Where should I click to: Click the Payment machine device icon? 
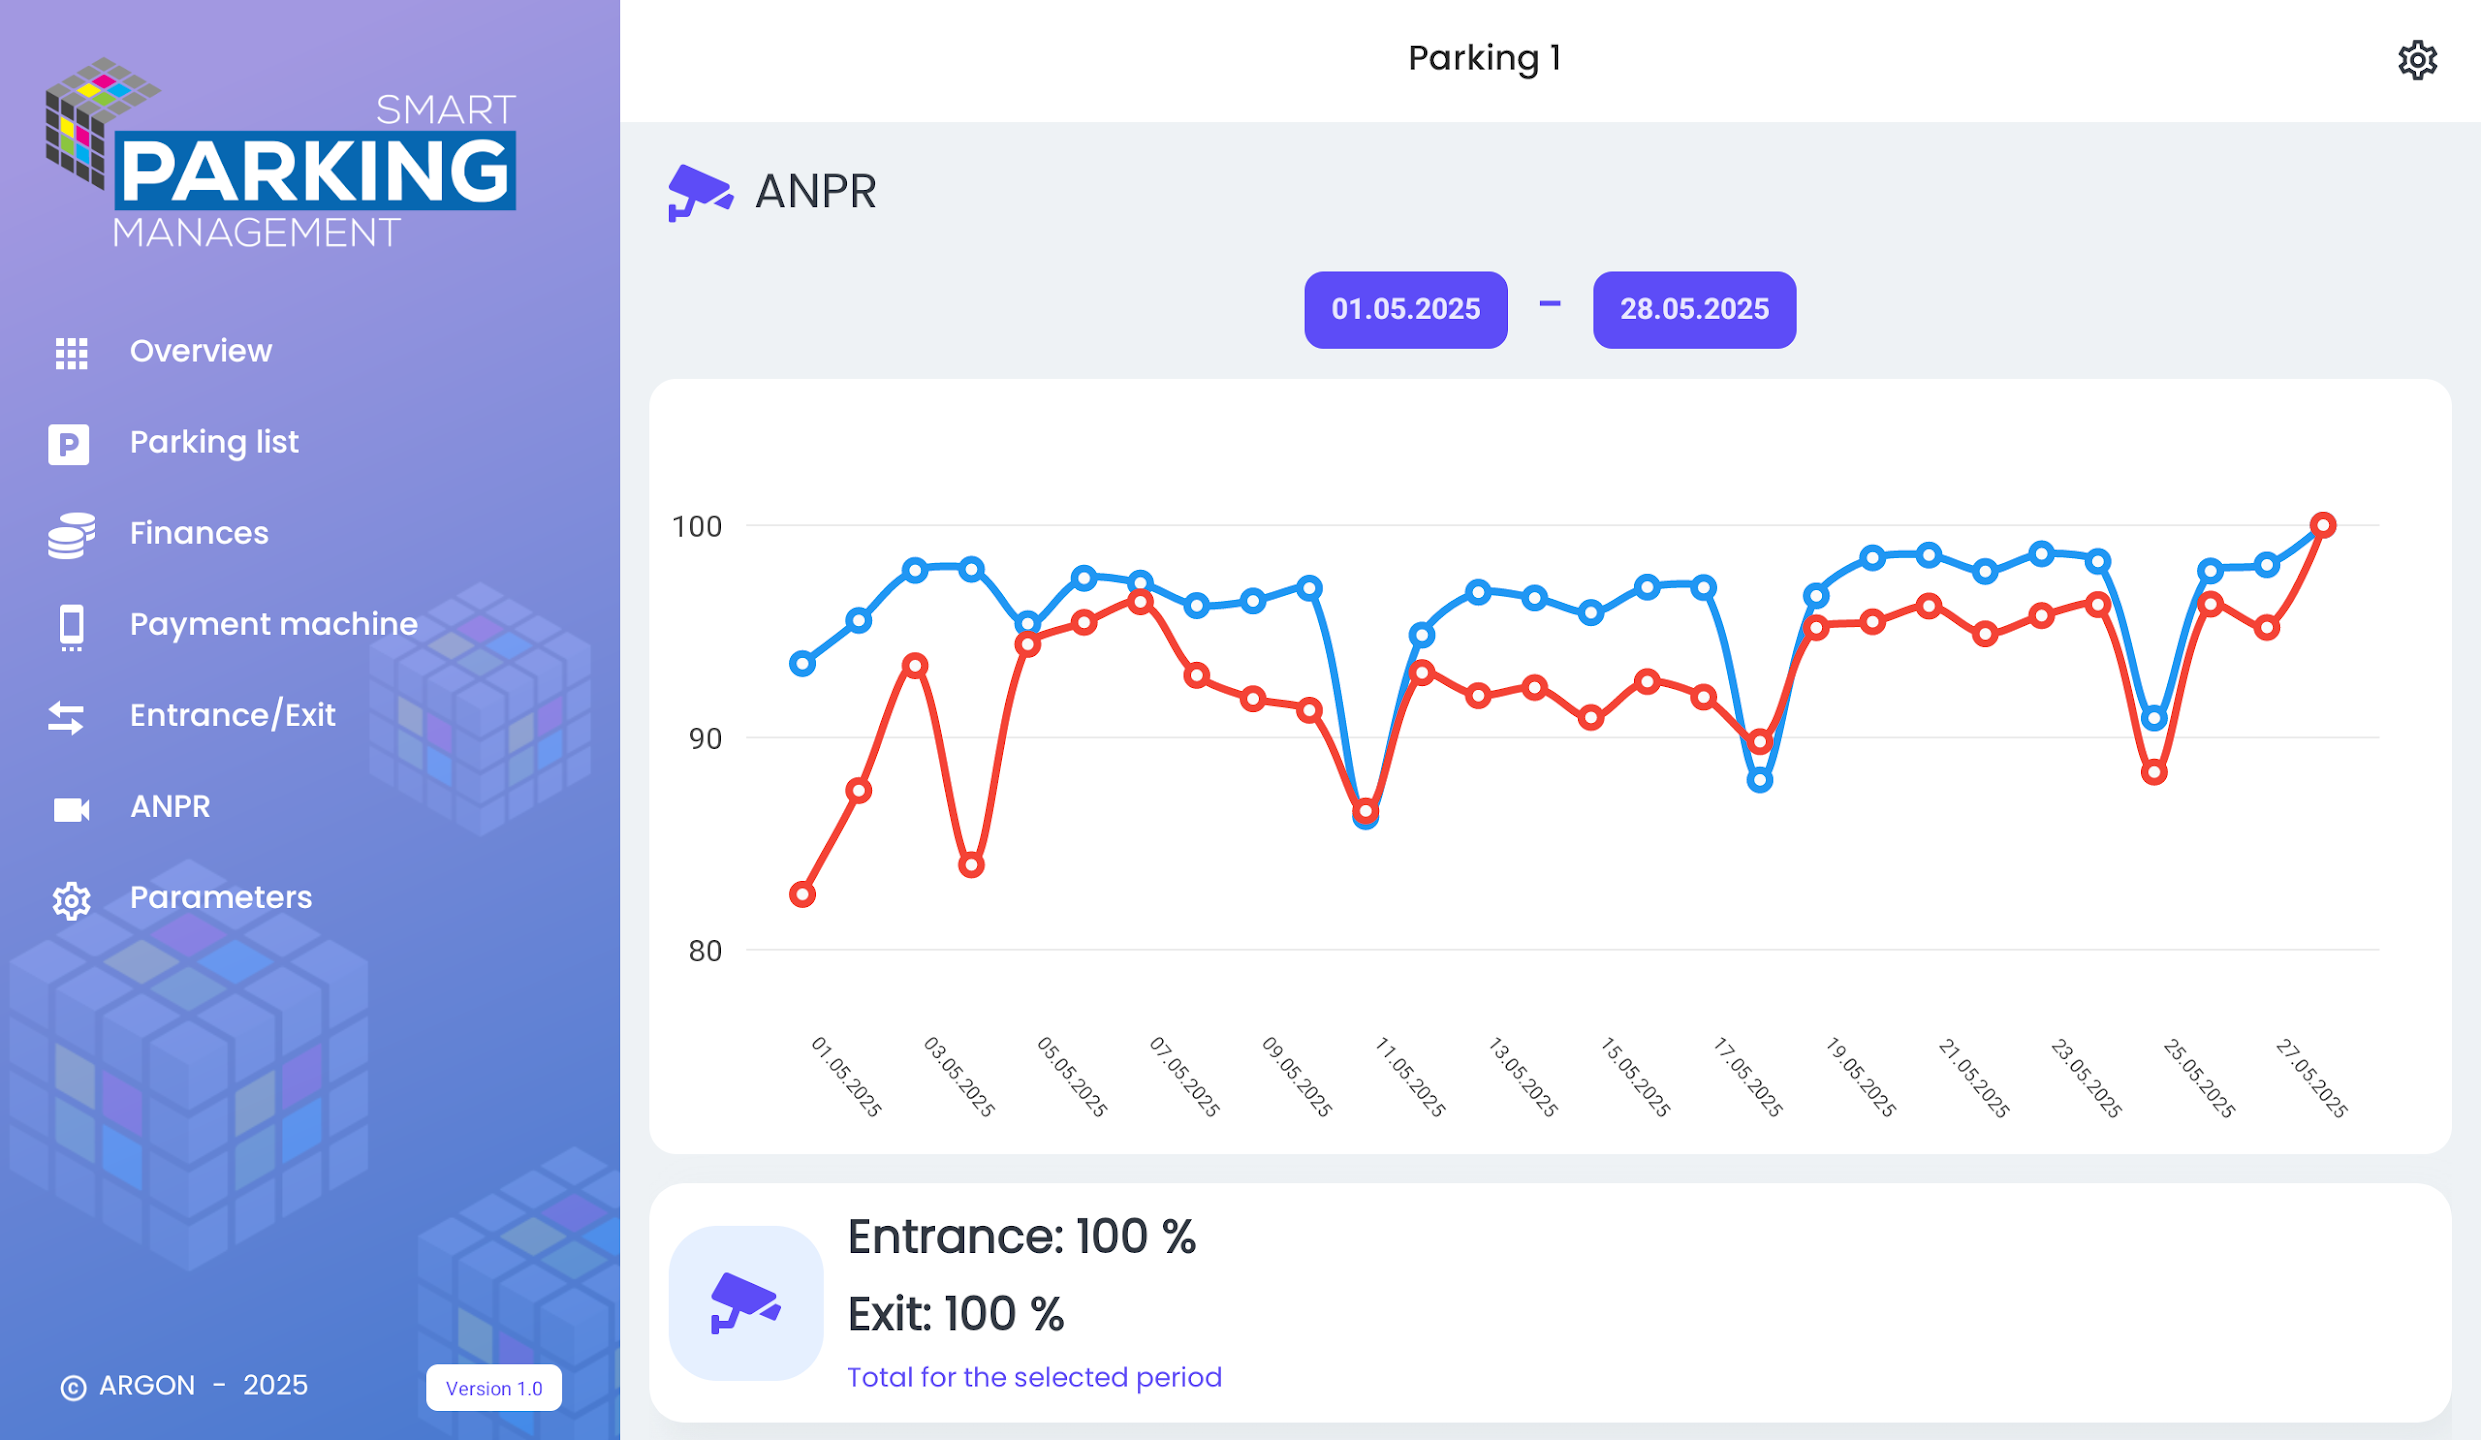pos(71,627)
